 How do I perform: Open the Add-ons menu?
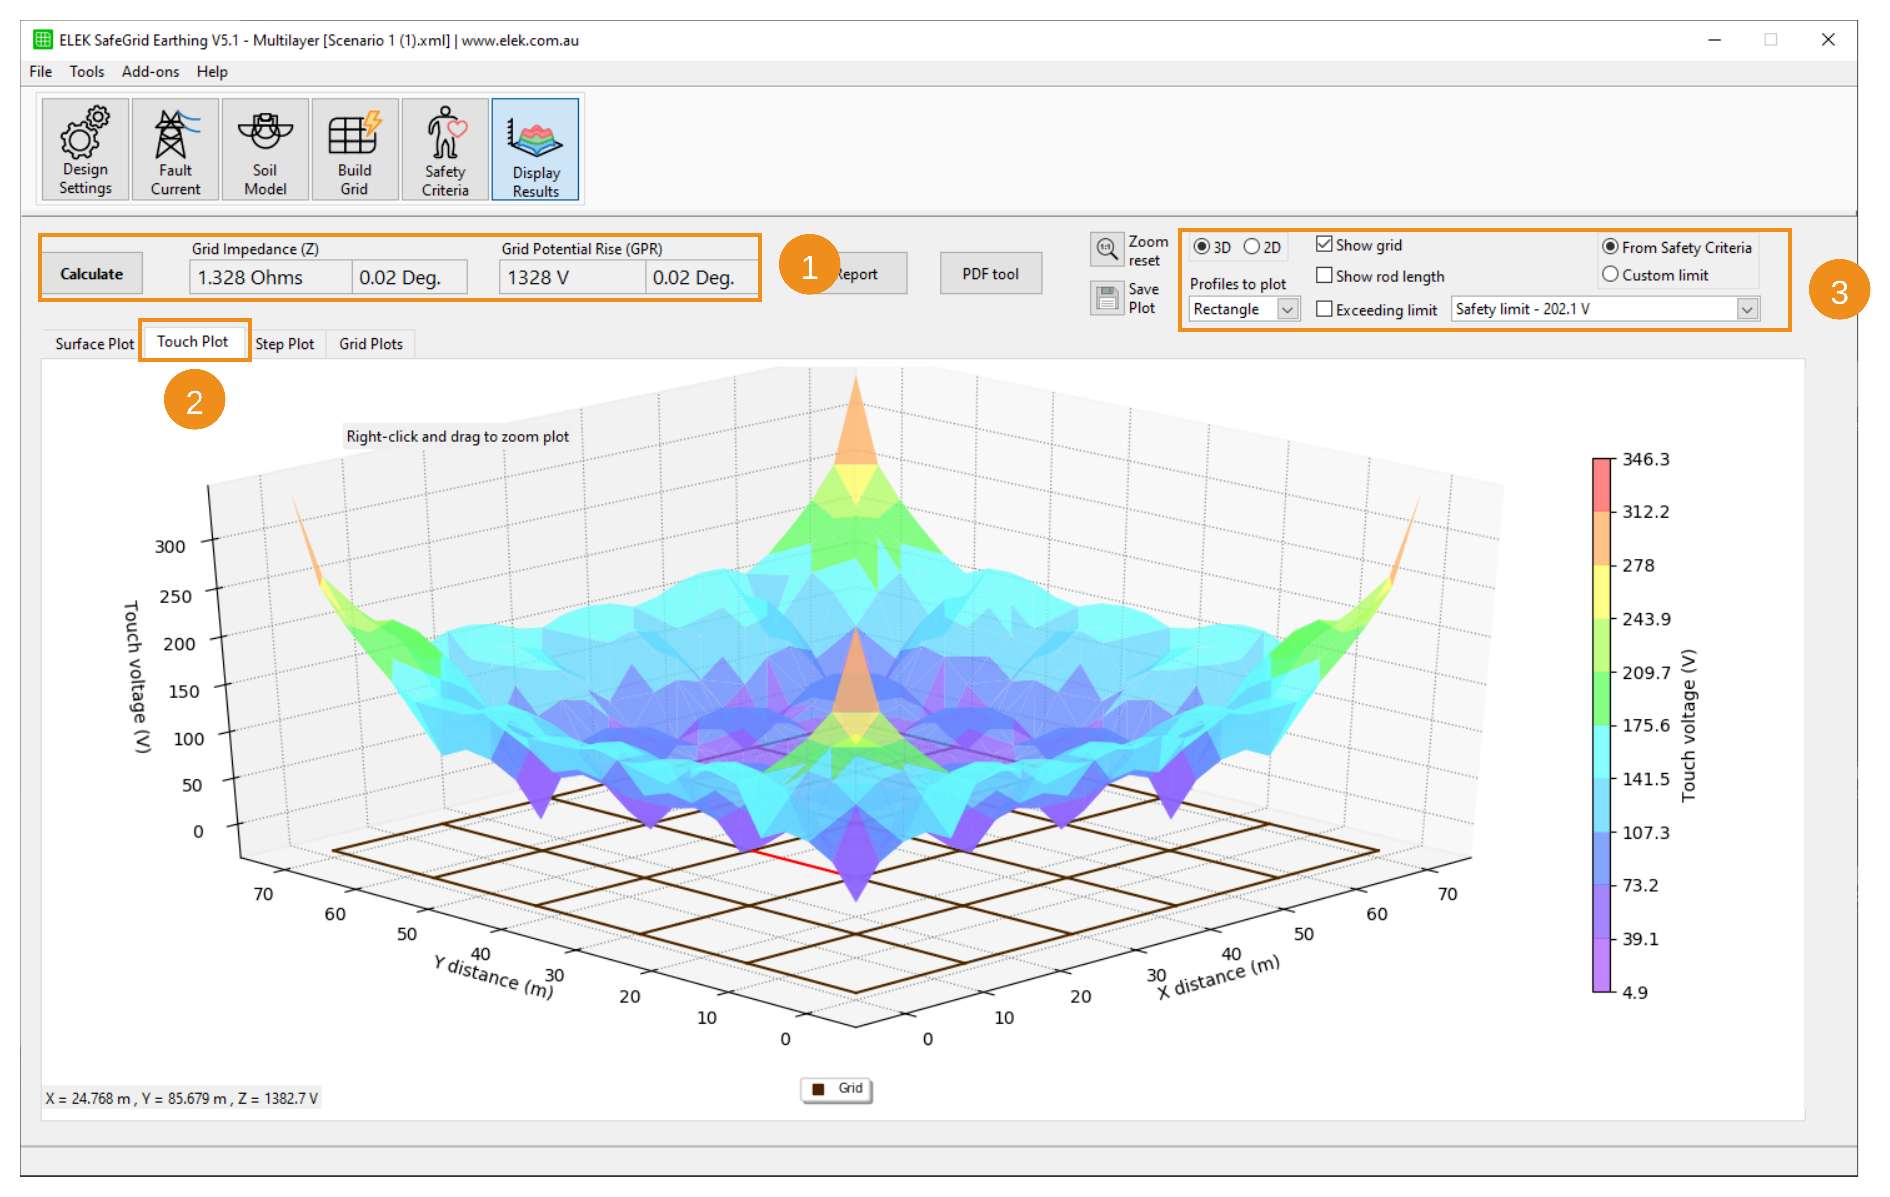click(x=149, y=71)
